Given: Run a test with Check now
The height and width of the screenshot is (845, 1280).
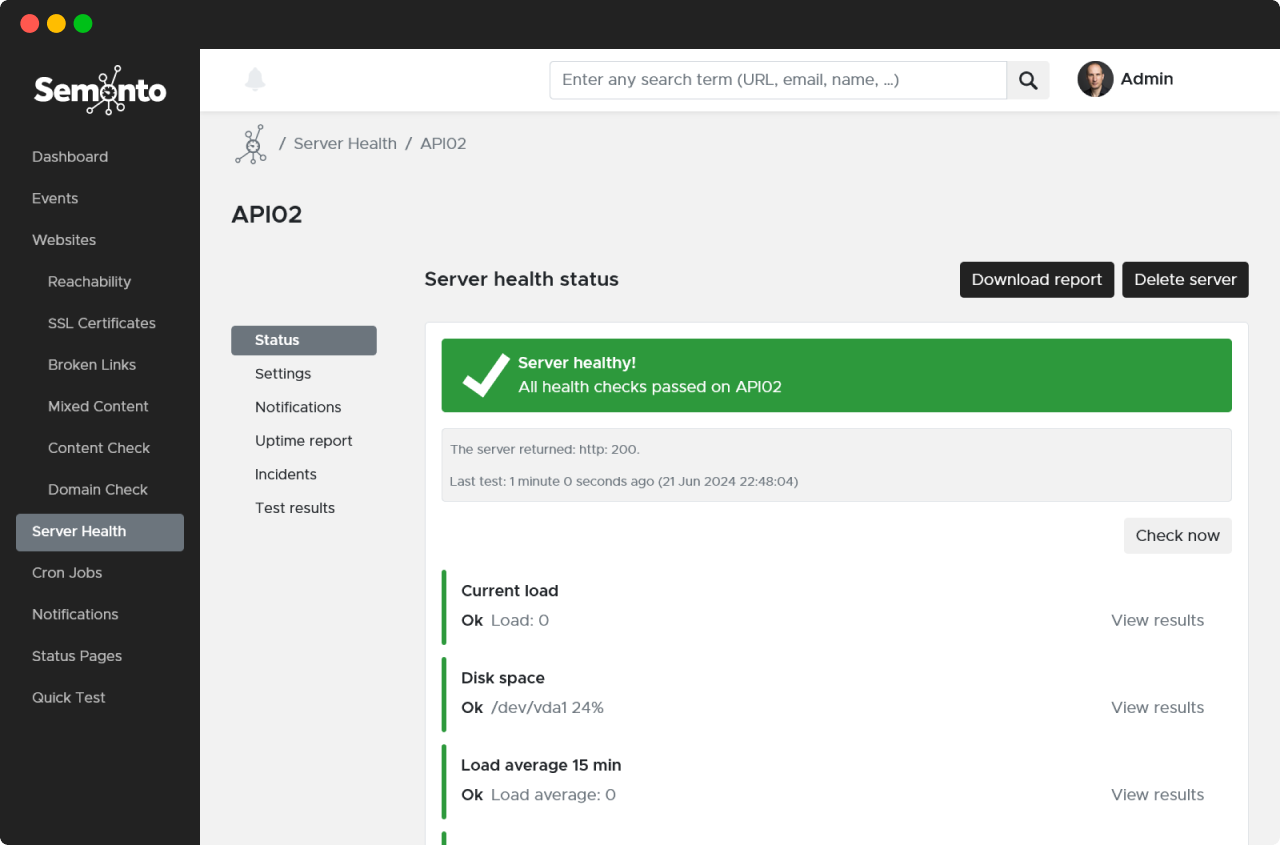Looking at the screenshot, I should point(1177,536).
